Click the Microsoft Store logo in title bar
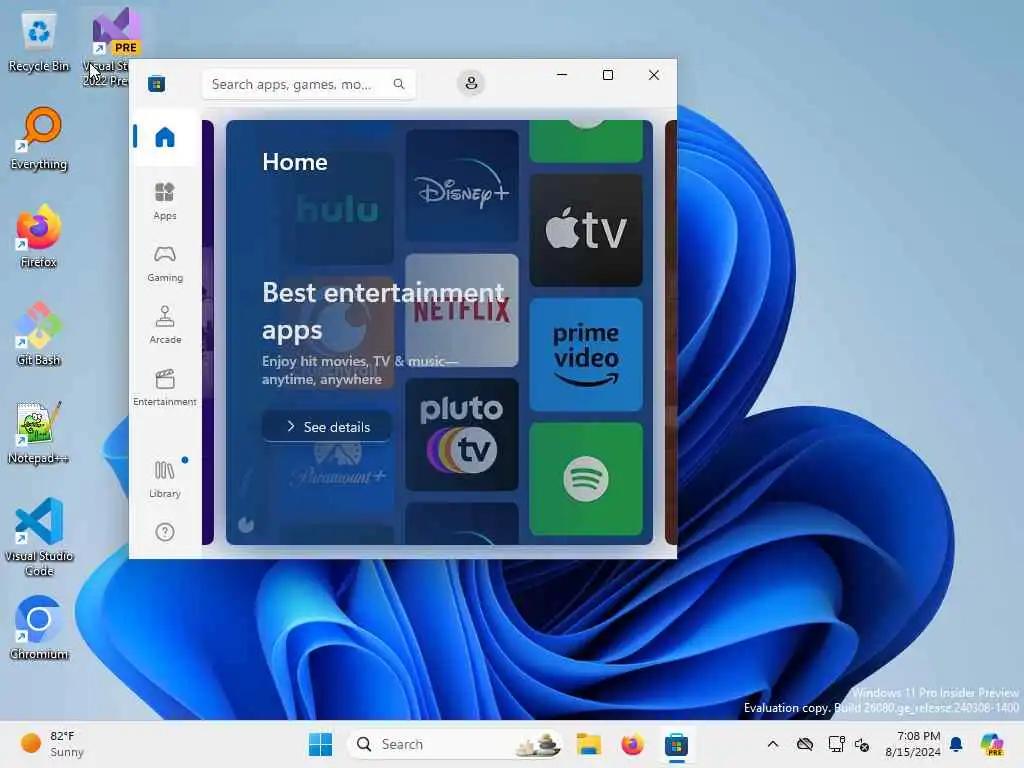Image resolution: width=1024 pixels, height=768 pixels. pos(156,84)
